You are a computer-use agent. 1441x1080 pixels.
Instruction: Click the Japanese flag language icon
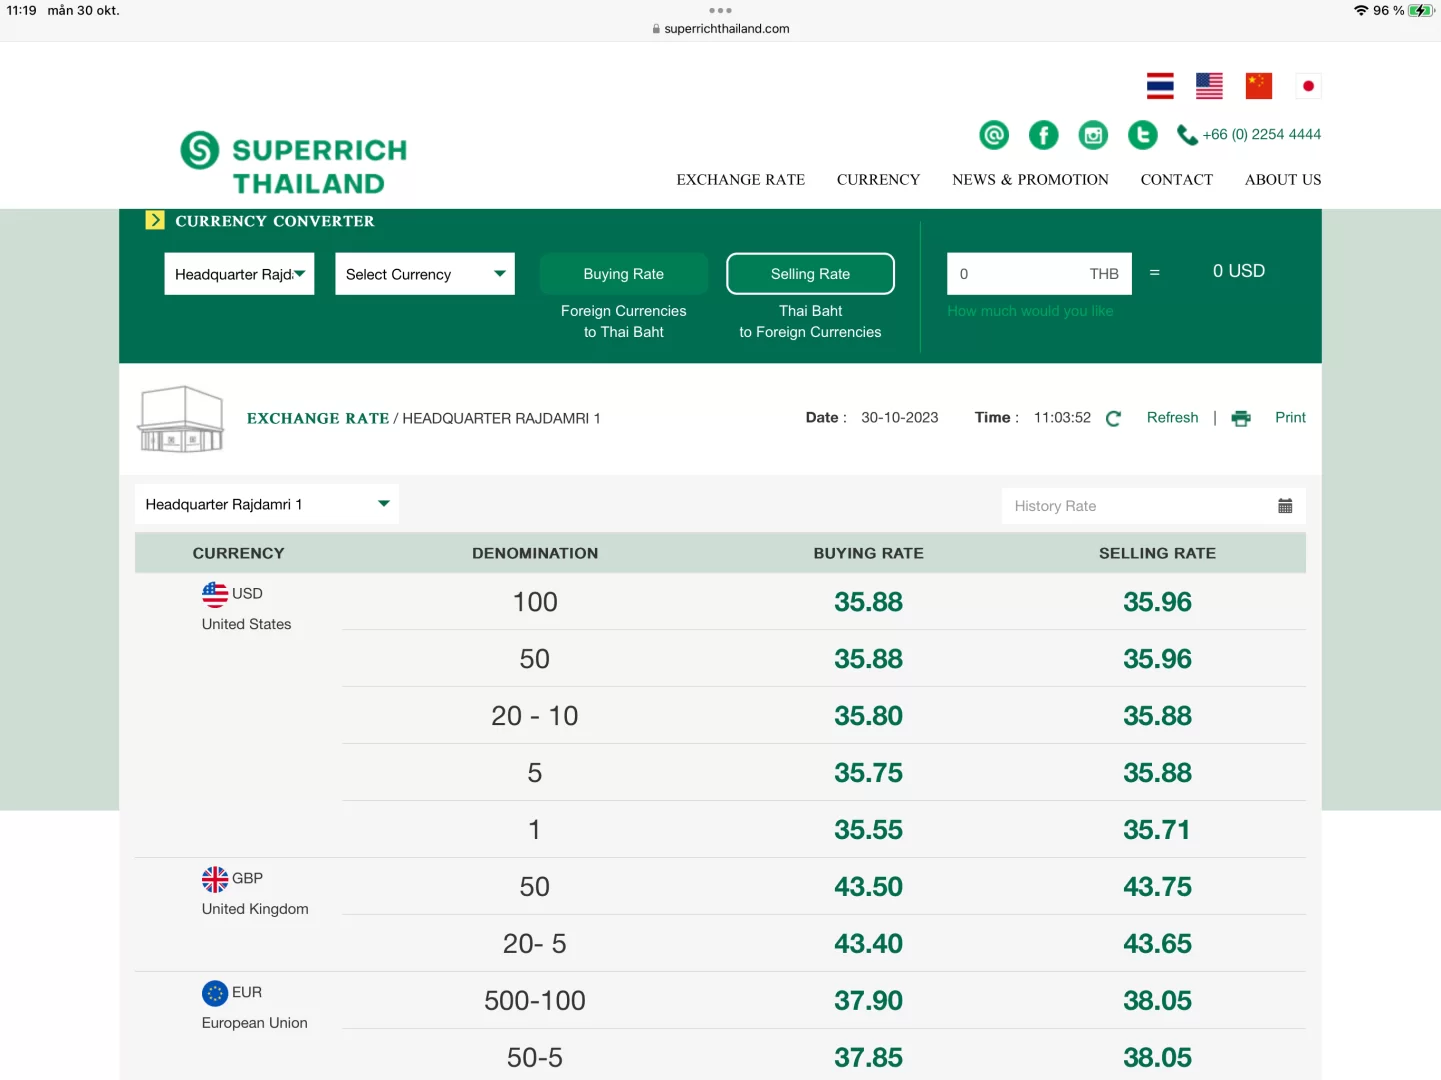[x=1308, y=86]
